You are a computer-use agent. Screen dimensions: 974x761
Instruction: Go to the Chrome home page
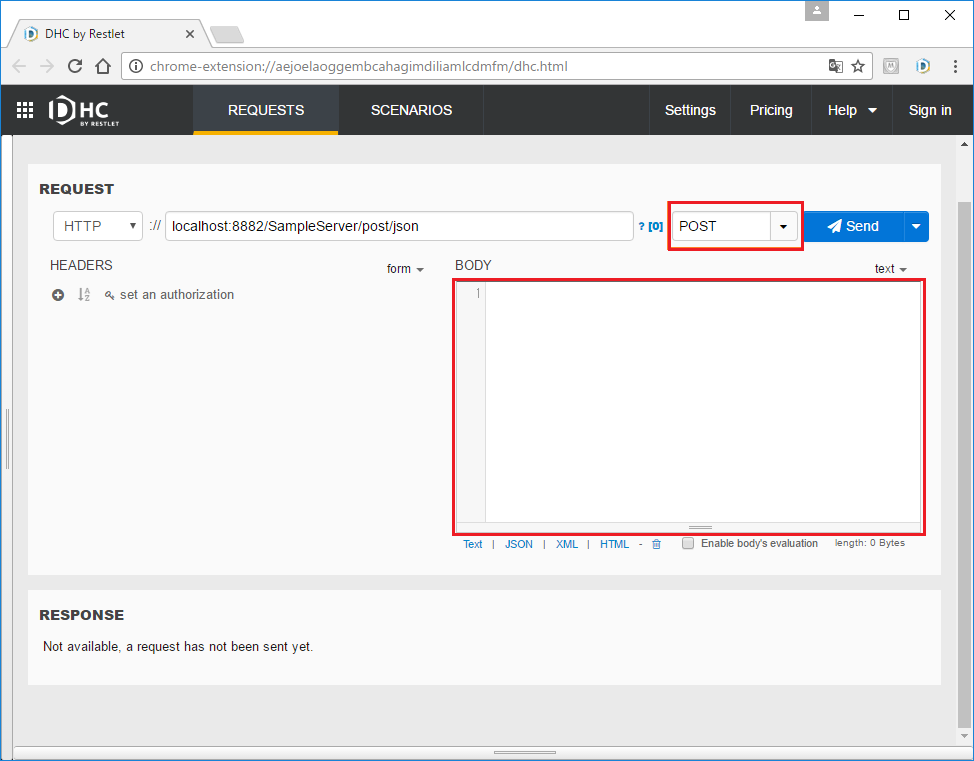(x=103, y=66)
